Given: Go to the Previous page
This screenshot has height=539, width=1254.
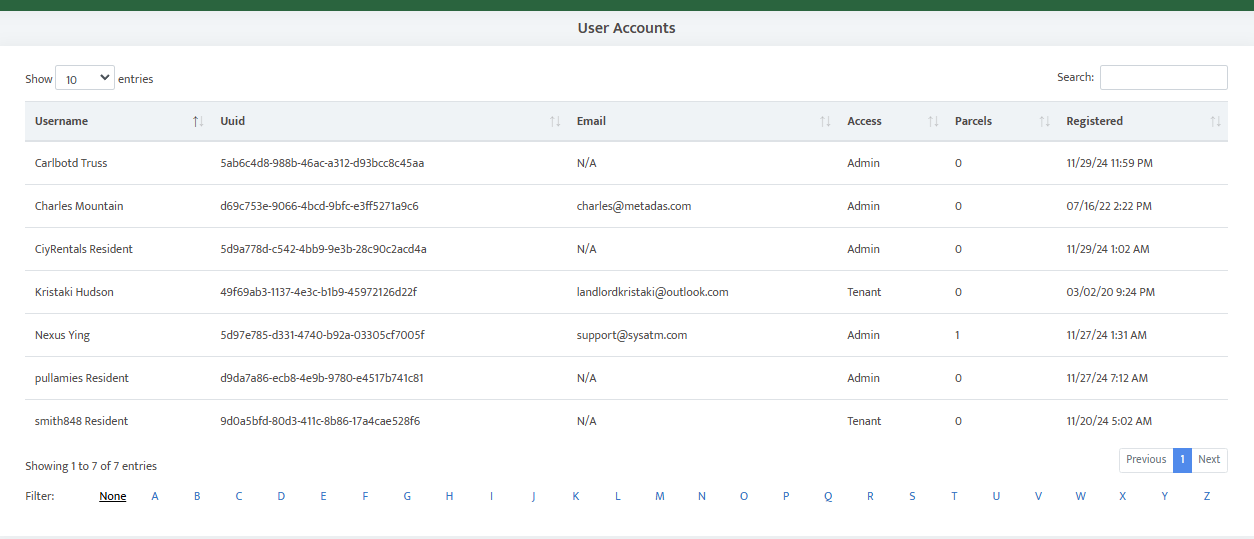Looking at the screenshot, I should 1145,459.
